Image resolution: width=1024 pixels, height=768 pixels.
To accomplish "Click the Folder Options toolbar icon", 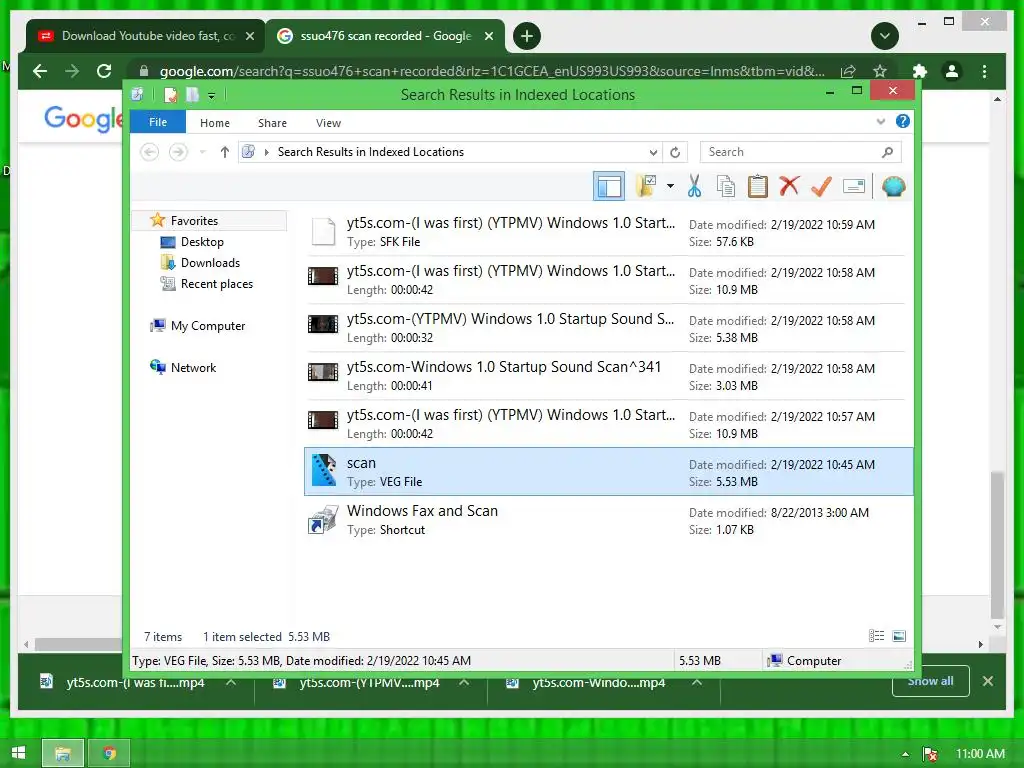I will tap(647, 186).
